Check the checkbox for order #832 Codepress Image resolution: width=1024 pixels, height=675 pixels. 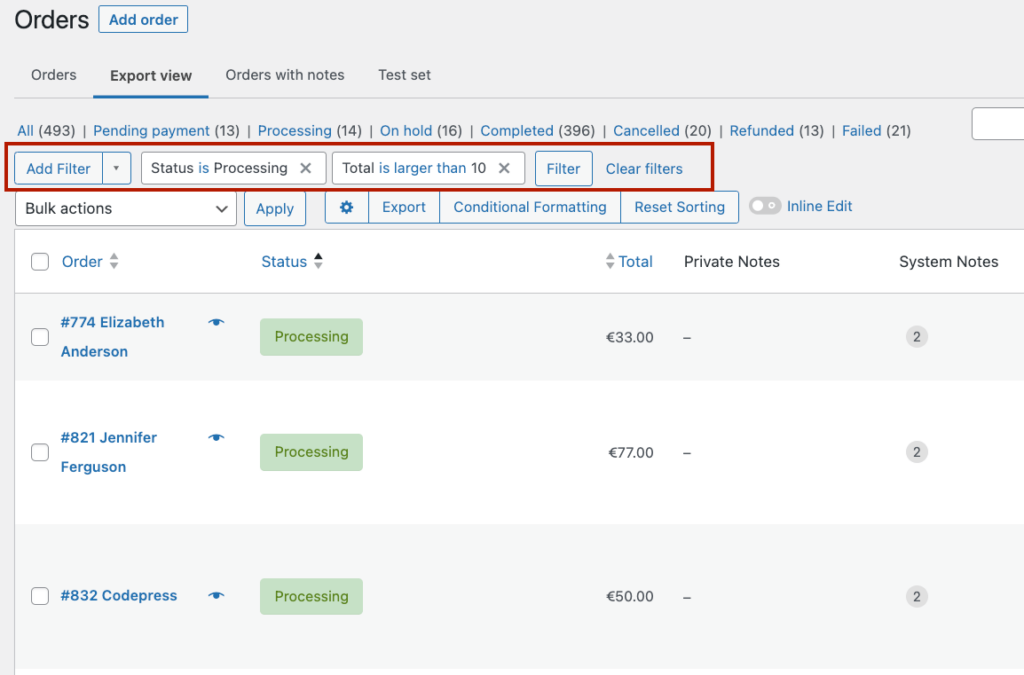[x=40, y=595]
